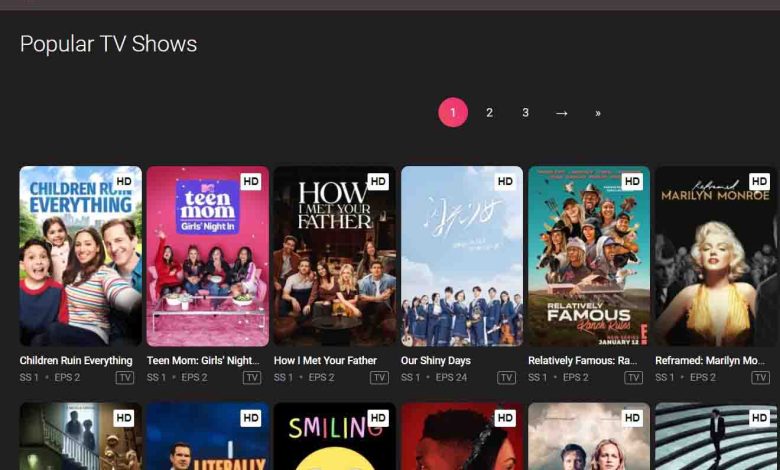The width and height of the screenshot is (780, 470).
Task: Click HD badge on the Literally poster
Action: (251, 418)
